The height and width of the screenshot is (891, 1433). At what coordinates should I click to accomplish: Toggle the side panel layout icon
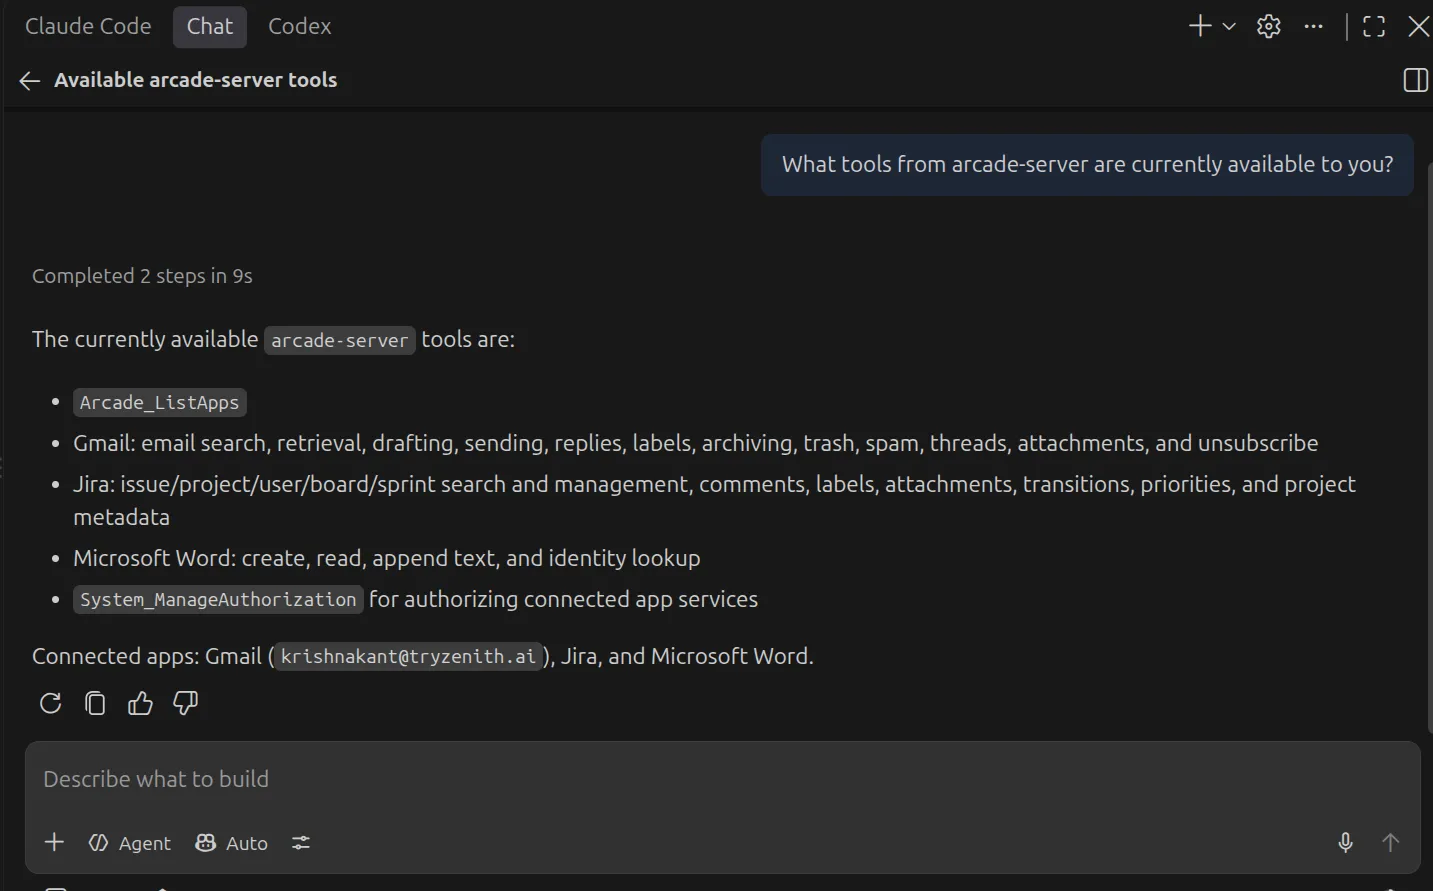[x=1416, y=81]
